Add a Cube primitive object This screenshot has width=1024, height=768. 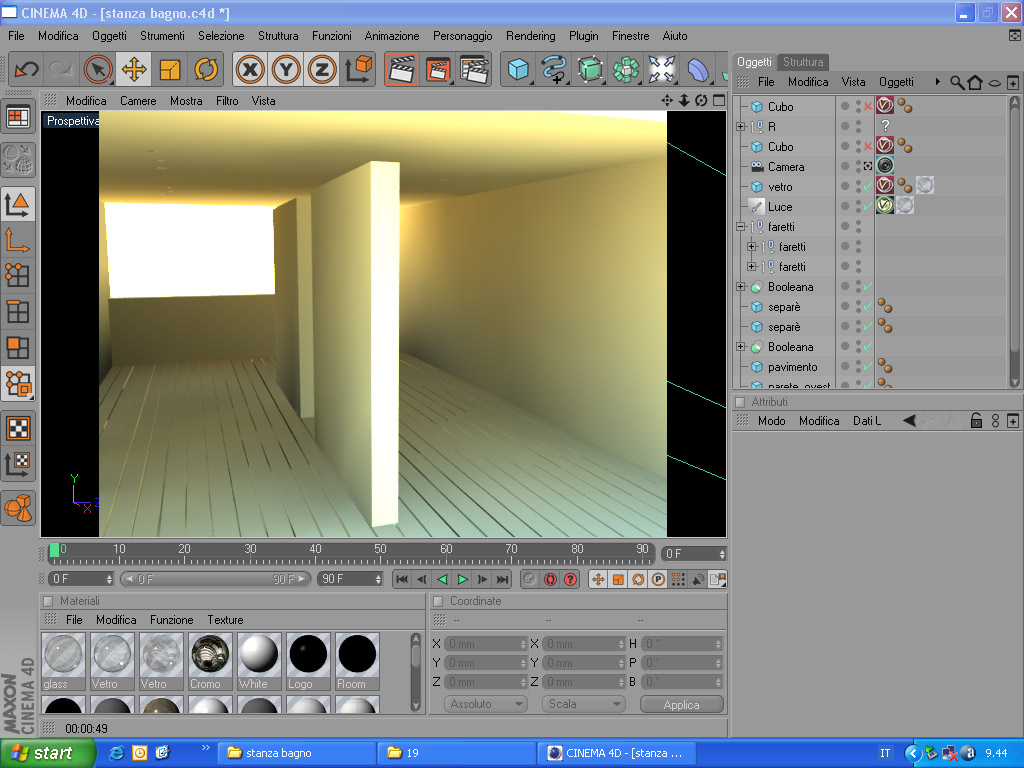point(518,69)
